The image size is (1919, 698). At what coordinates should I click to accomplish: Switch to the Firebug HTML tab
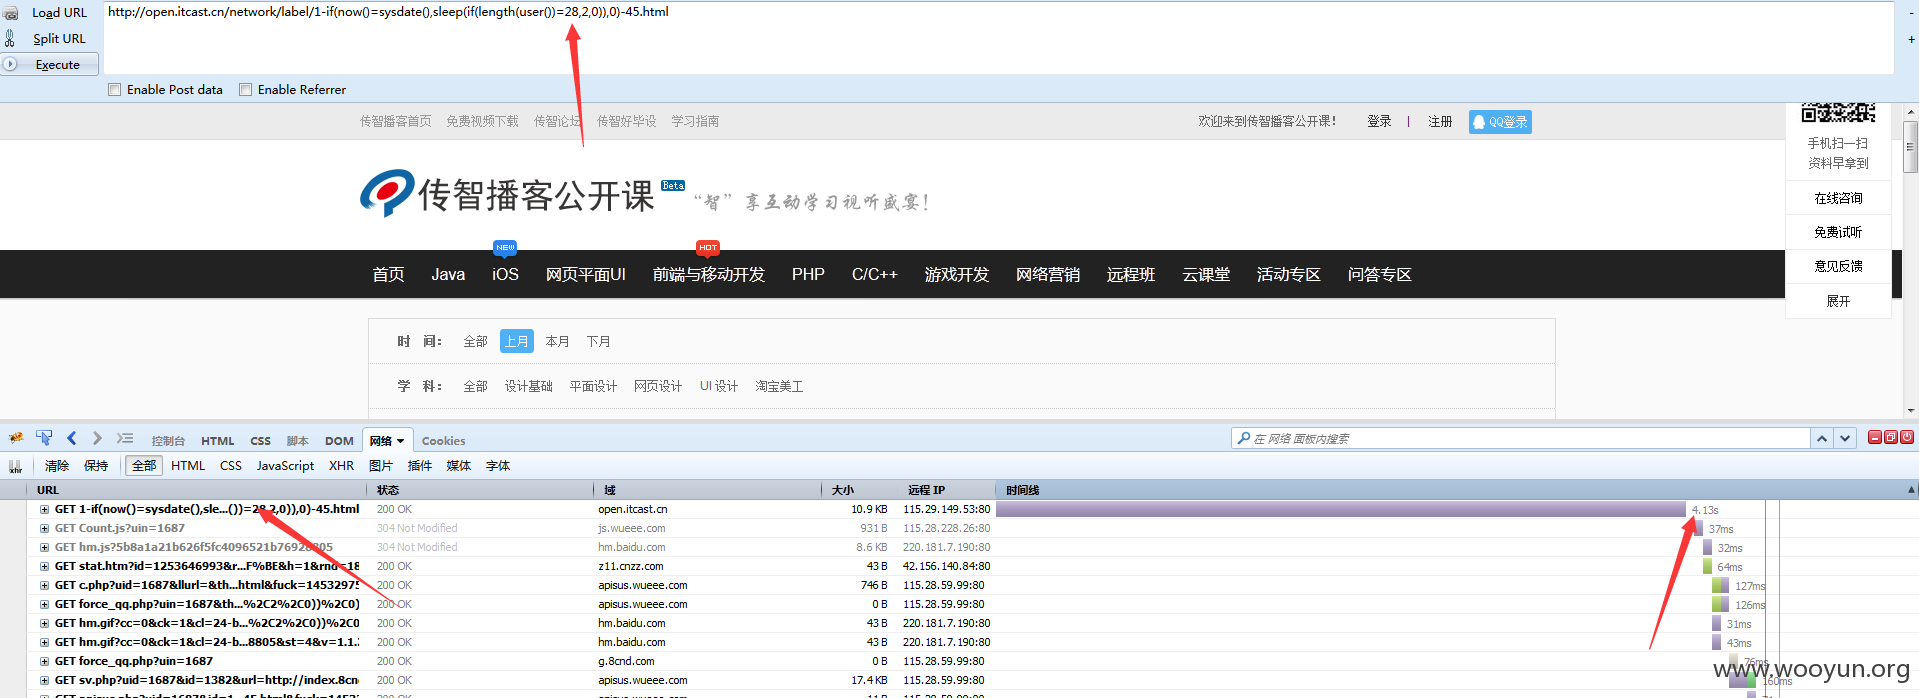[217, 441]
